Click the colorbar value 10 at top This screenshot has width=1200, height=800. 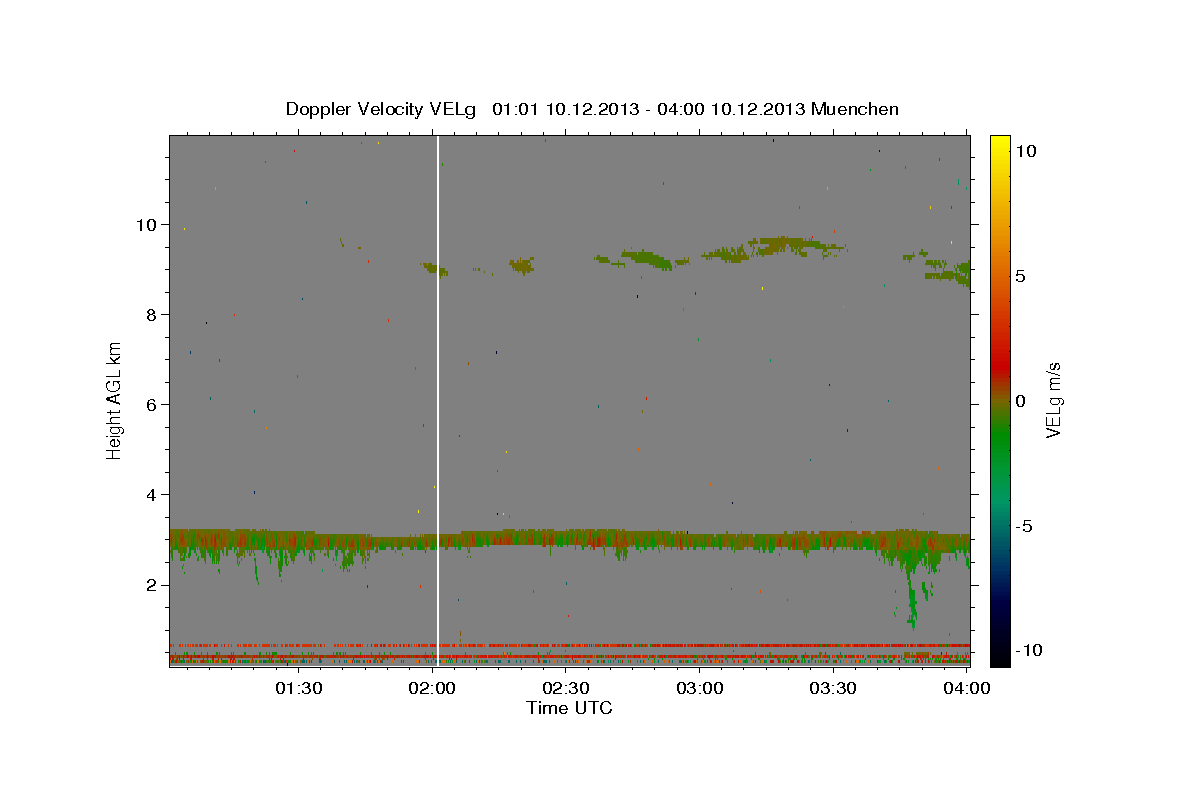pos(1026,150)
